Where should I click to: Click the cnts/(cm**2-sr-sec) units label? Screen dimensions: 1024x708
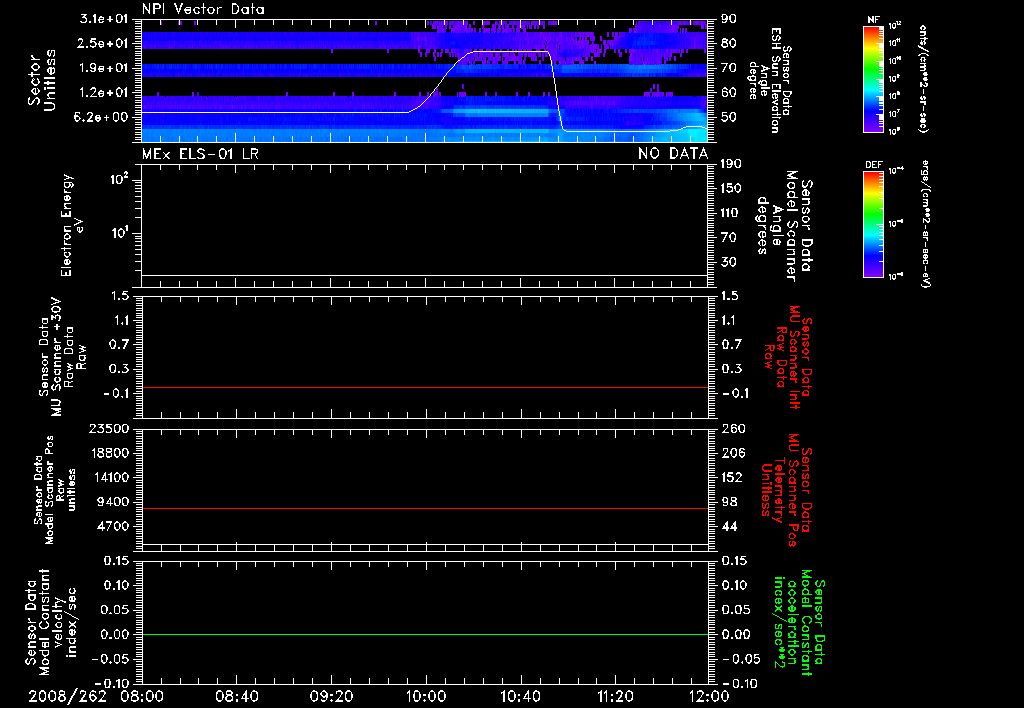tap(923, 78)
